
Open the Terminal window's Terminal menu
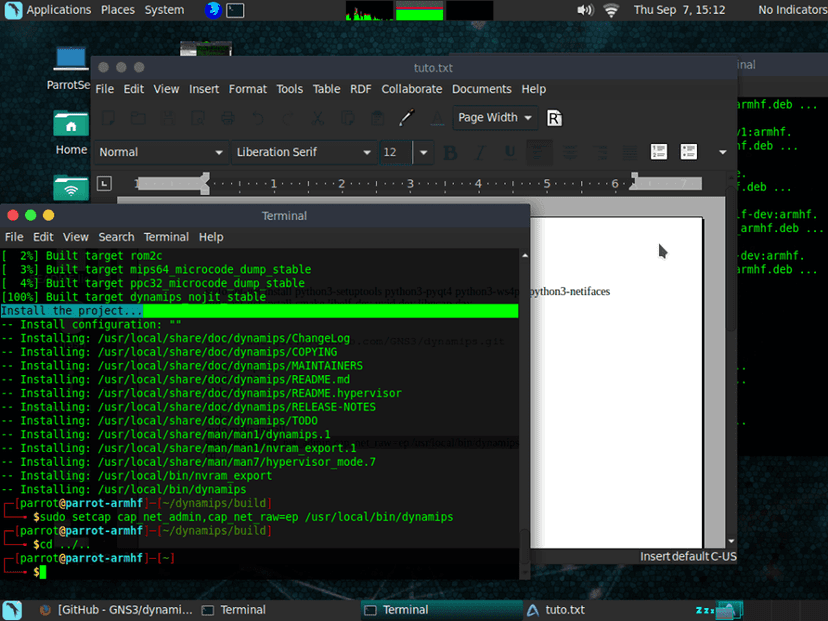pos(166,237)
